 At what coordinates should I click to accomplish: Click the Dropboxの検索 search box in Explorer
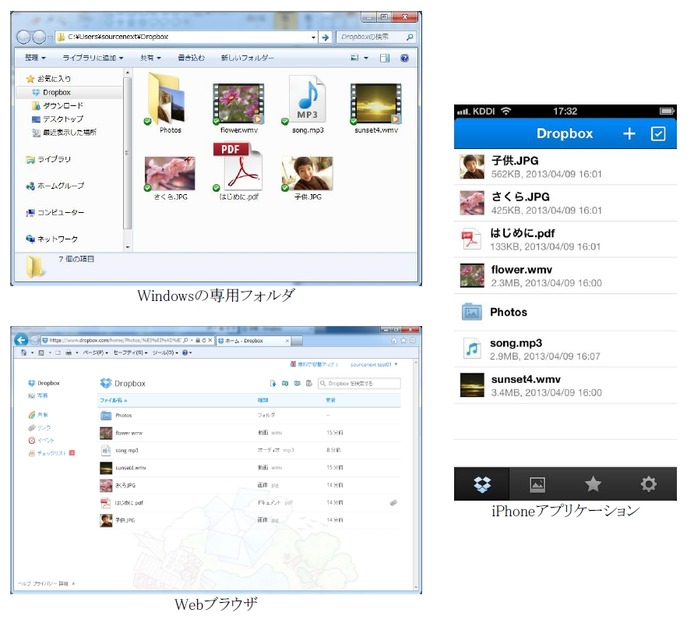(x=376, y=37)
